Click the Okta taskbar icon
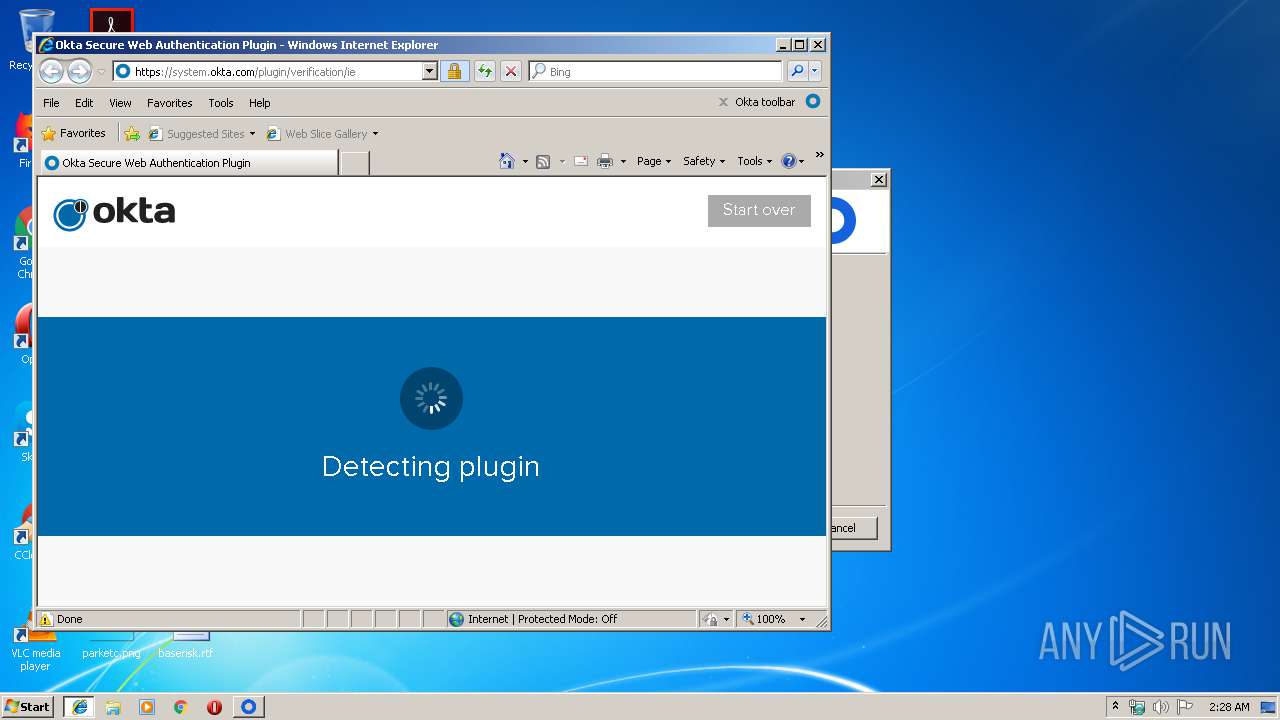1280x720 pixels. (248, 707)
